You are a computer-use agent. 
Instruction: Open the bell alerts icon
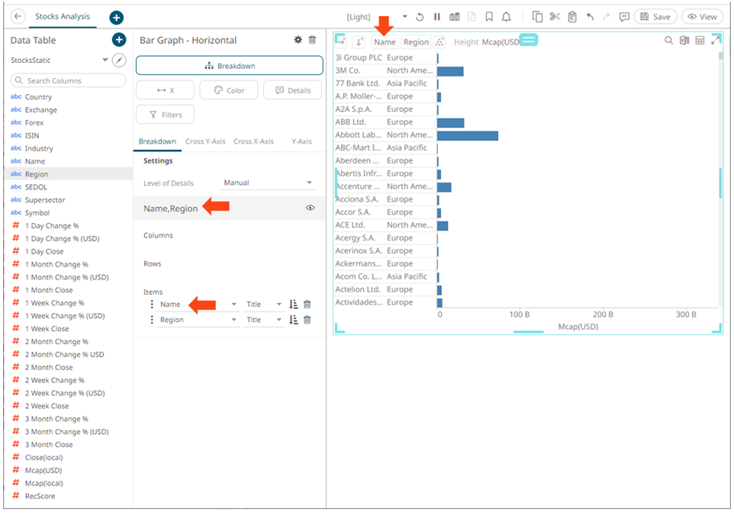(x=506, y=17)
